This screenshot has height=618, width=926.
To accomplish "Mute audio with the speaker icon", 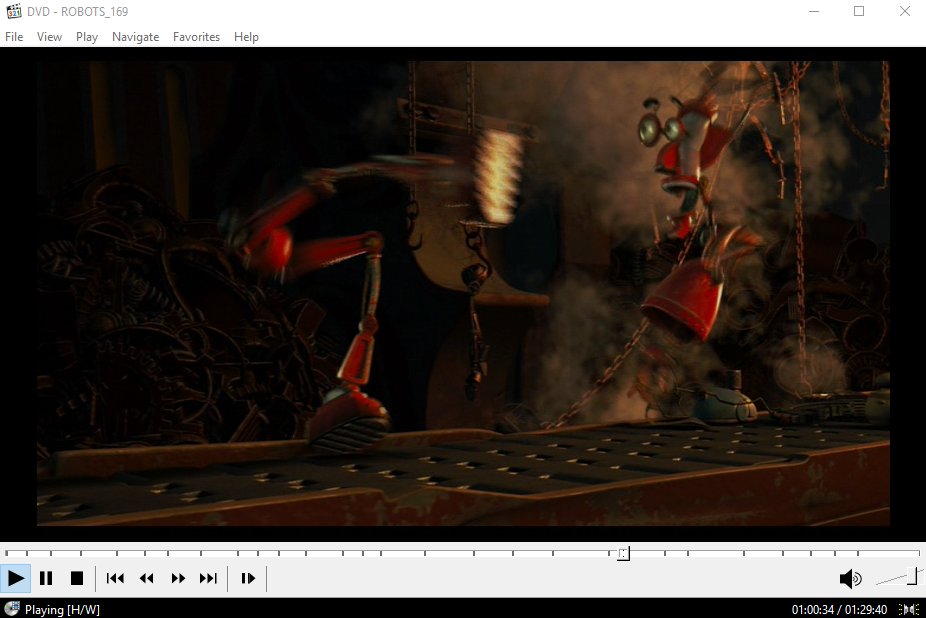I will (x=850, y=578).
